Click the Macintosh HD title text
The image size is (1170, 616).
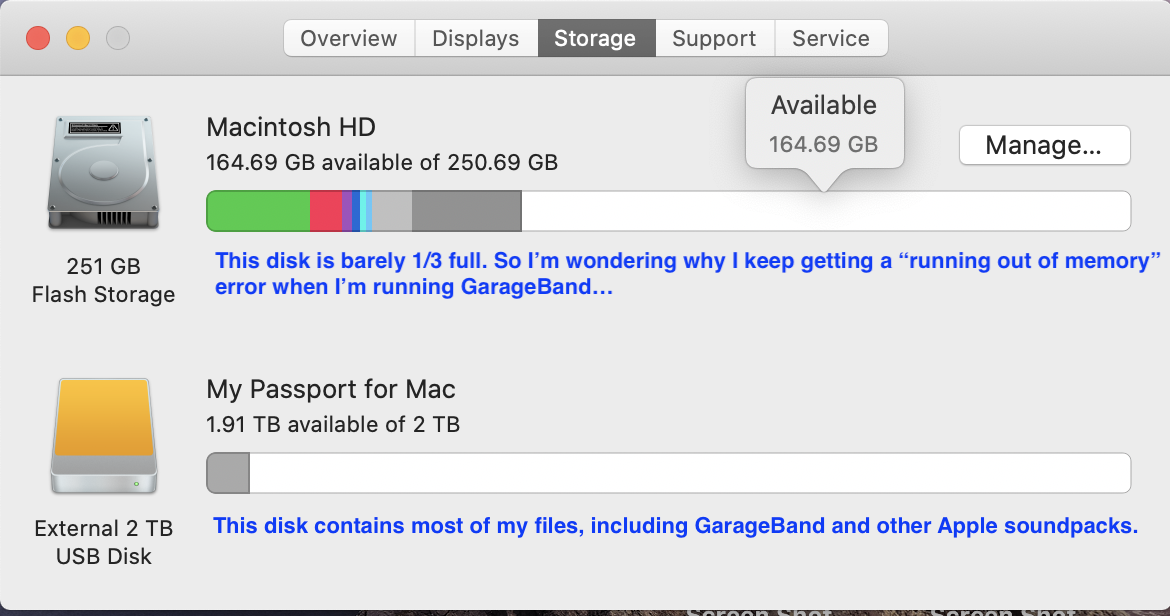[x=291, y=128]
